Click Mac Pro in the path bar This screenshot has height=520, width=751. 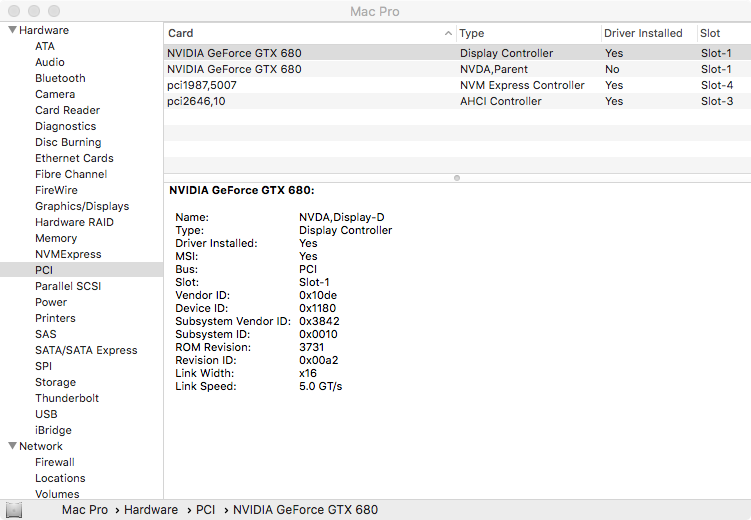(x=85, y=509)
